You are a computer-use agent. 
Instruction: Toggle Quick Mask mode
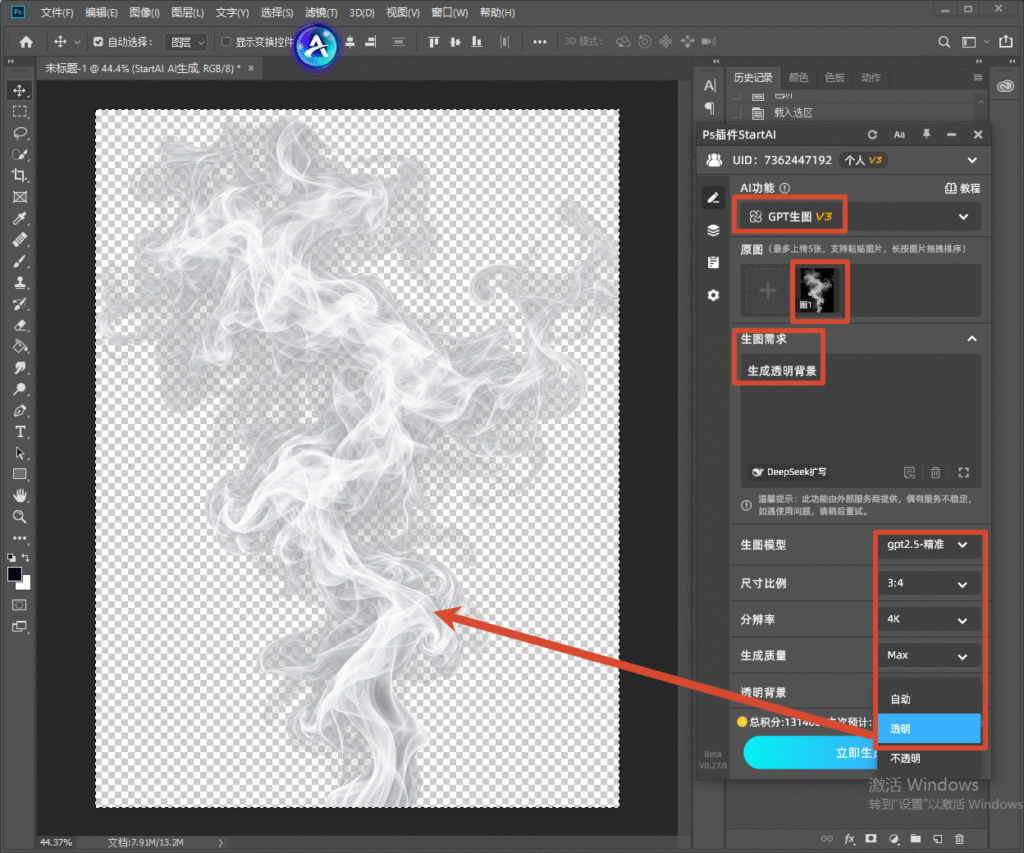click(x=20, y=605)
